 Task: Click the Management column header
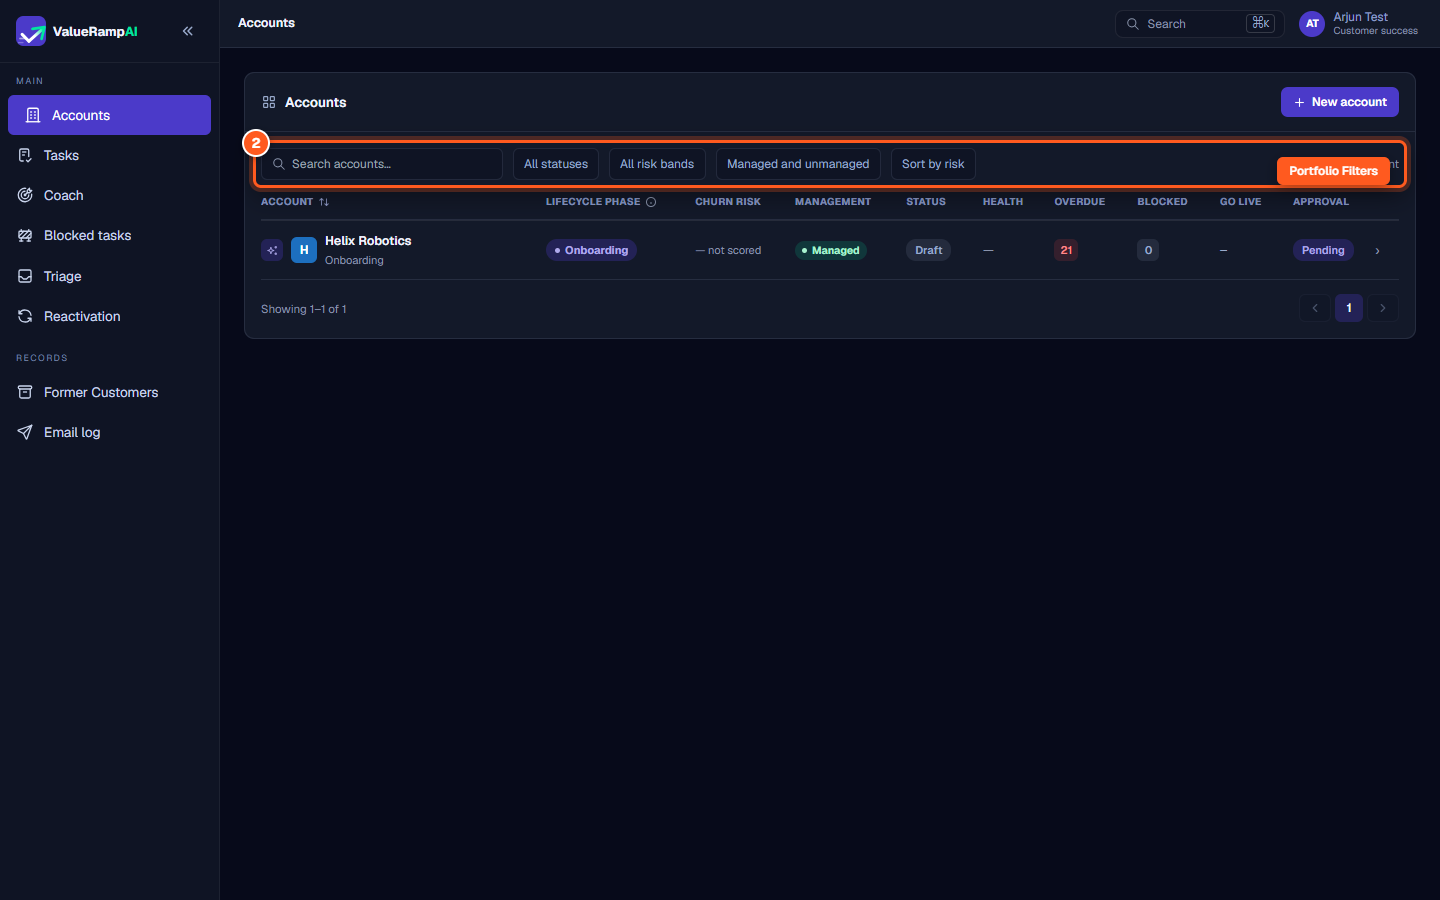tap(833, 202)
